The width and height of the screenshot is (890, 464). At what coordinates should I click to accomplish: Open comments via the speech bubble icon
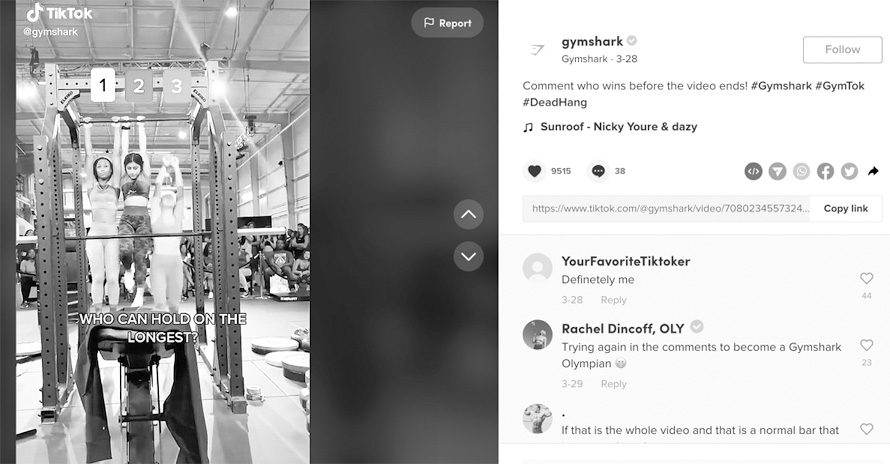tap(598, 171)
